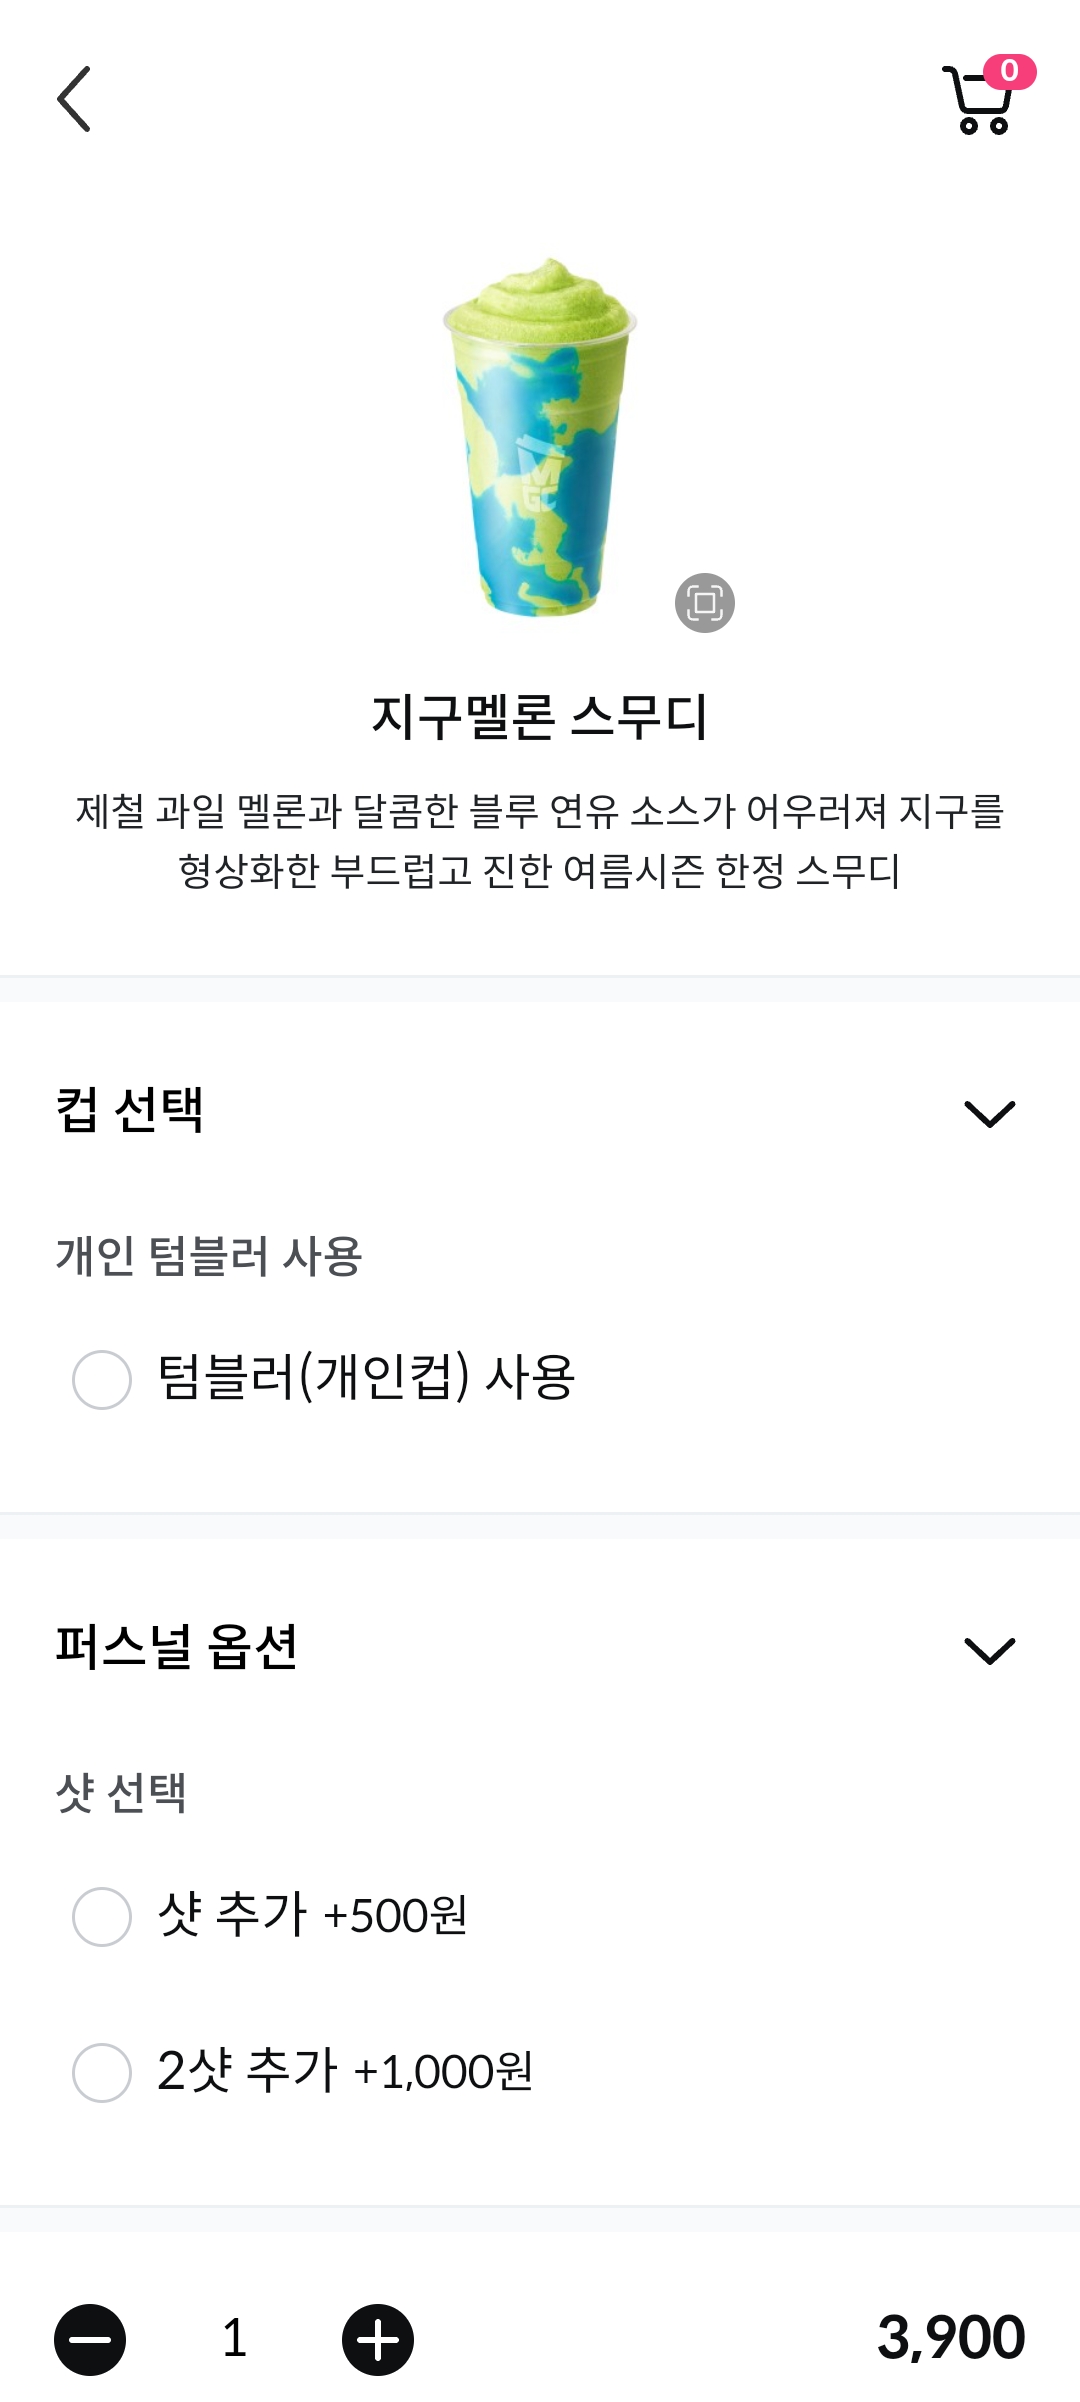The width and height of the screenshot is (1080, 2402).
Task: Tap the 컵 선택 section heading
Action: click(130, 1110)
